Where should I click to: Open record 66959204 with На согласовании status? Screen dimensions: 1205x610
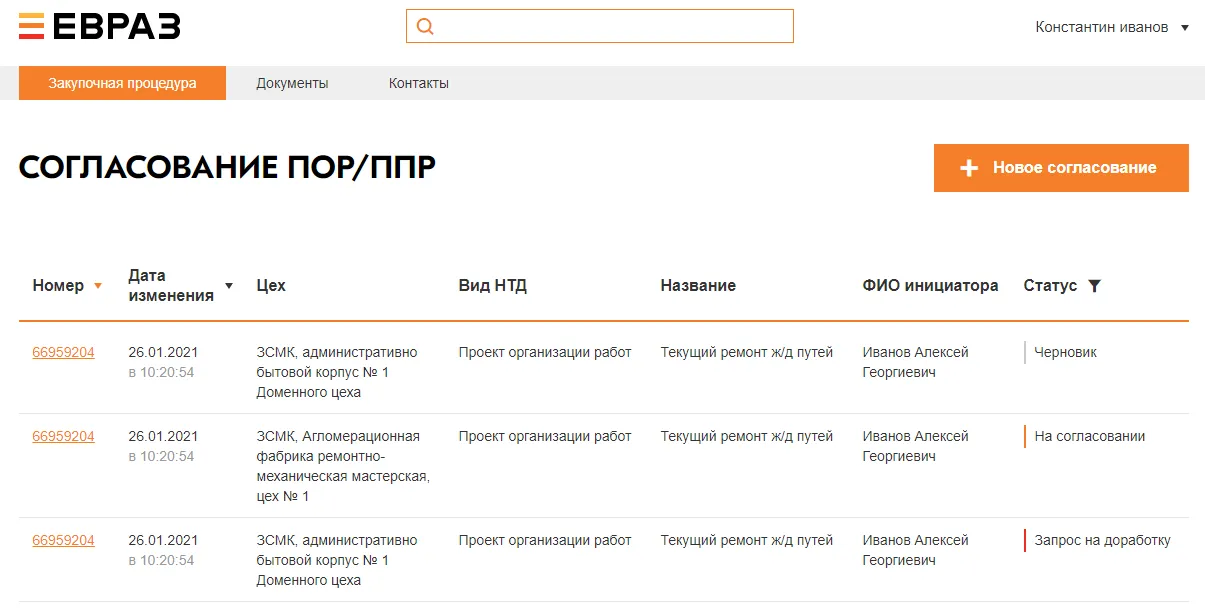[63, 436]
